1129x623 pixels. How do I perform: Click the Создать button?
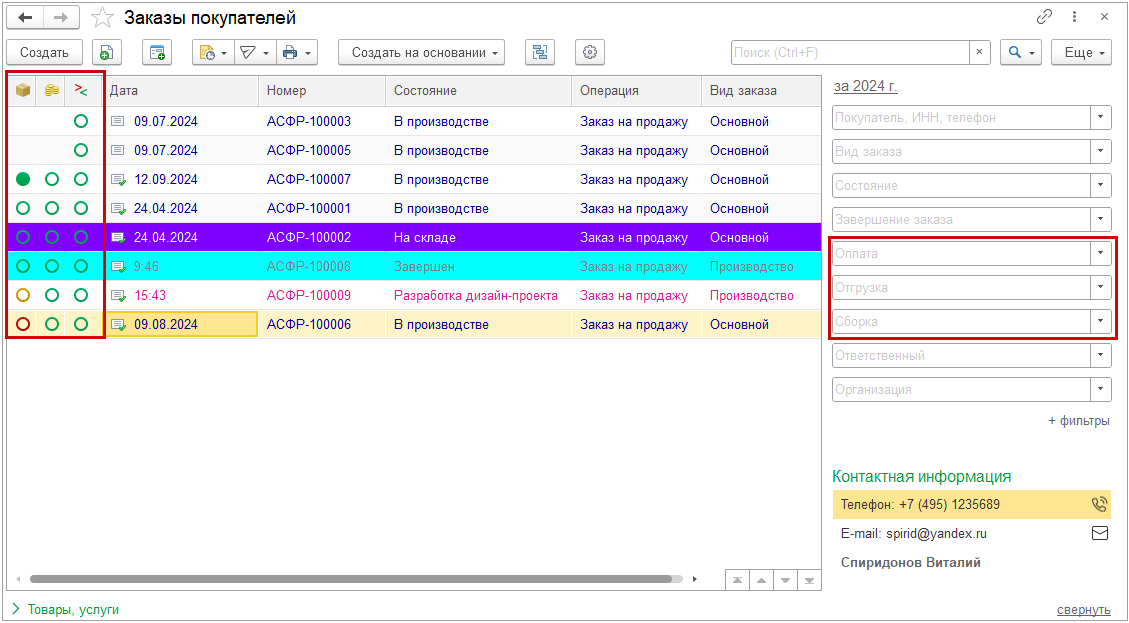pyautogui.click(x=45, y=52)
